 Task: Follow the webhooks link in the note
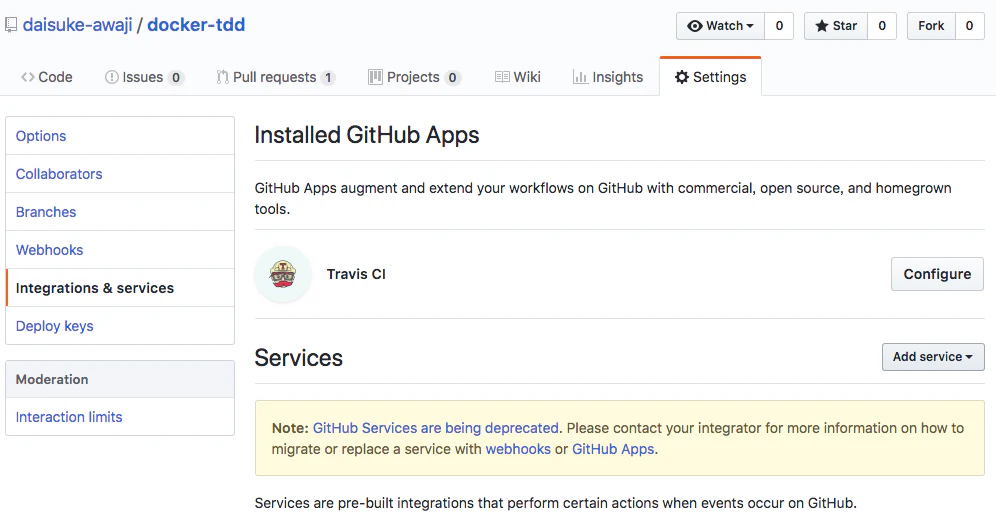(518, 449)
